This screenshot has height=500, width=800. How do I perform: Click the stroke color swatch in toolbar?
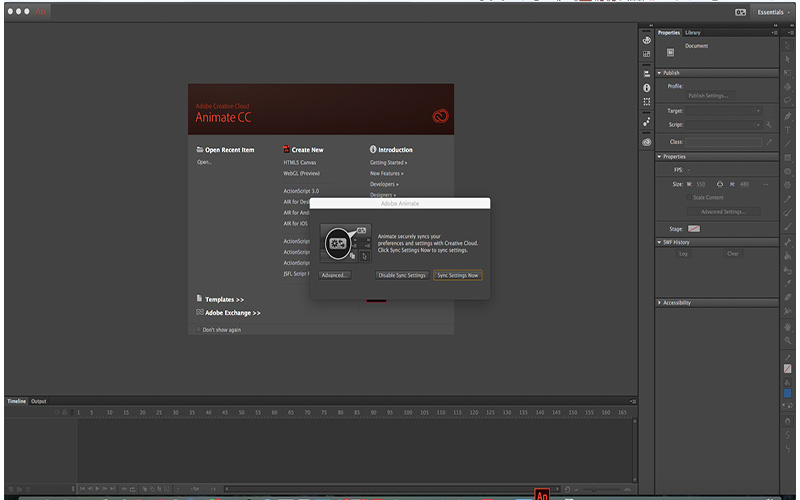click(787, 369)
